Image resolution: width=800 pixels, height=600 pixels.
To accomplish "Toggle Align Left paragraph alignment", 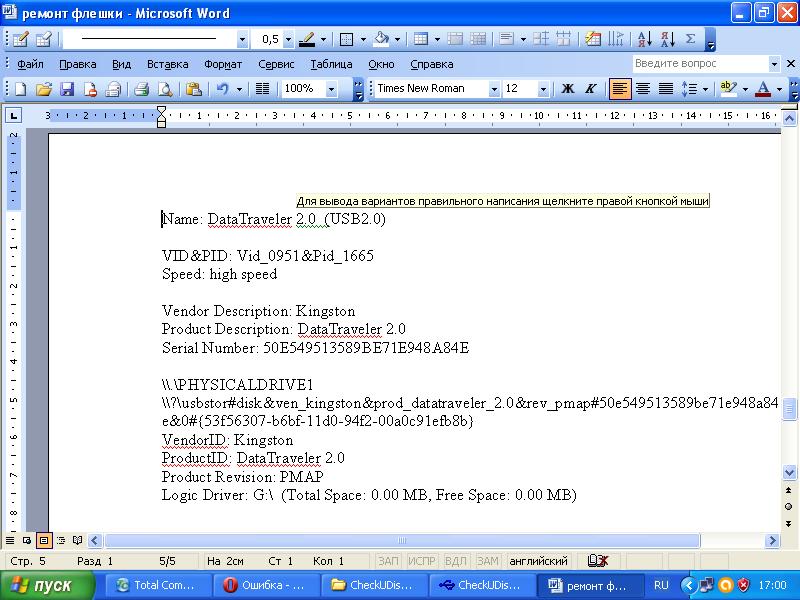I will 619,89.
